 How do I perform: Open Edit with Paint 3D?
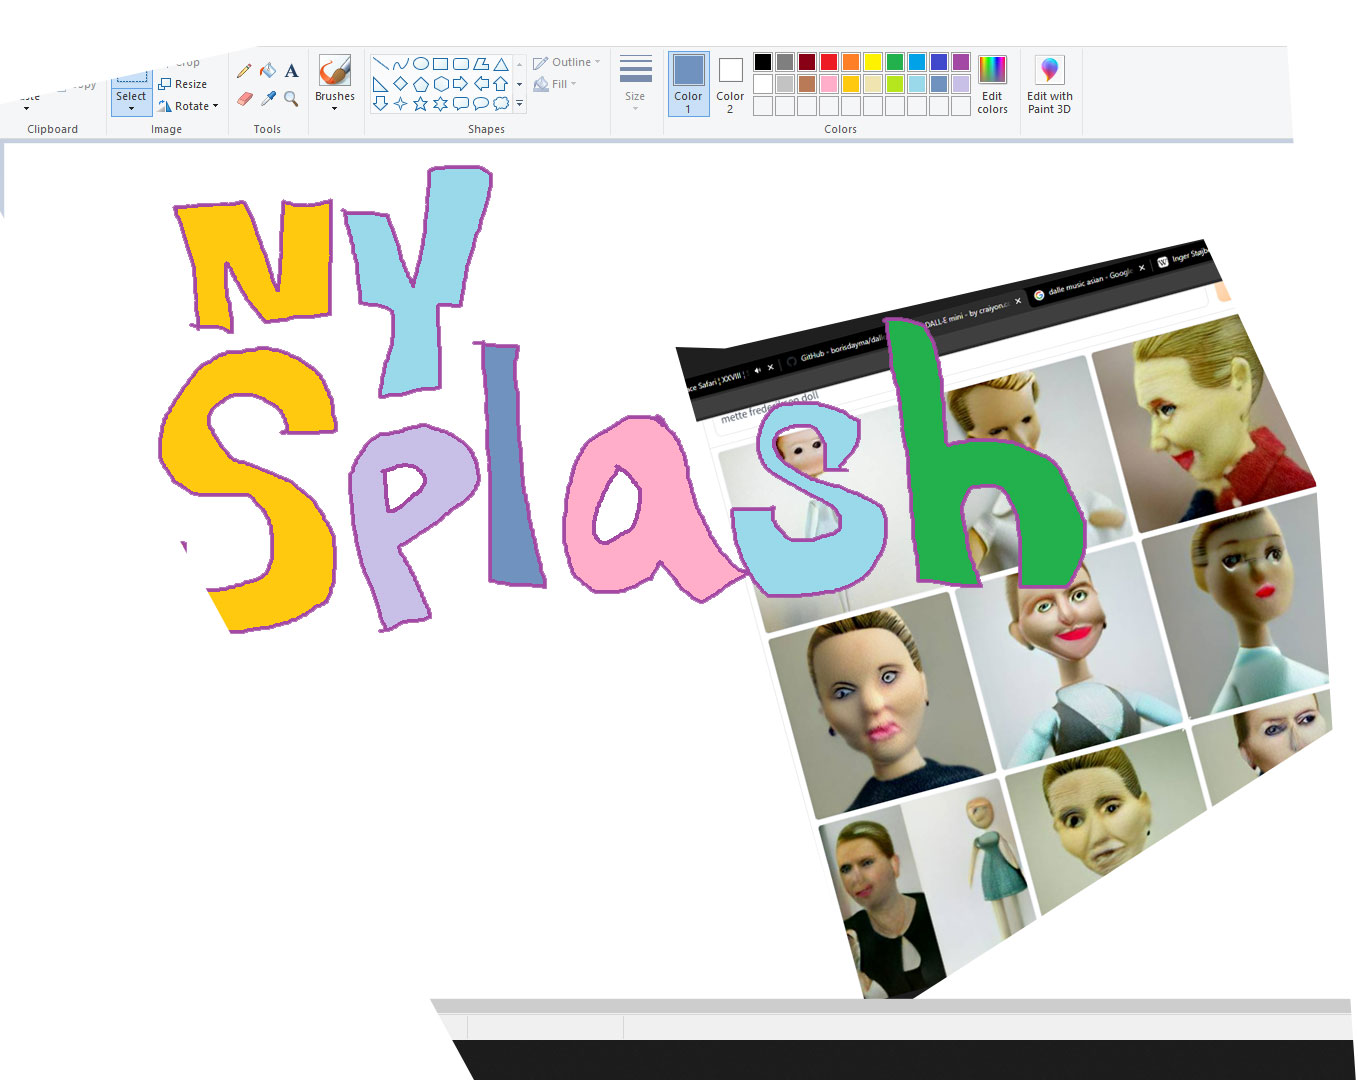point(1049,86)
